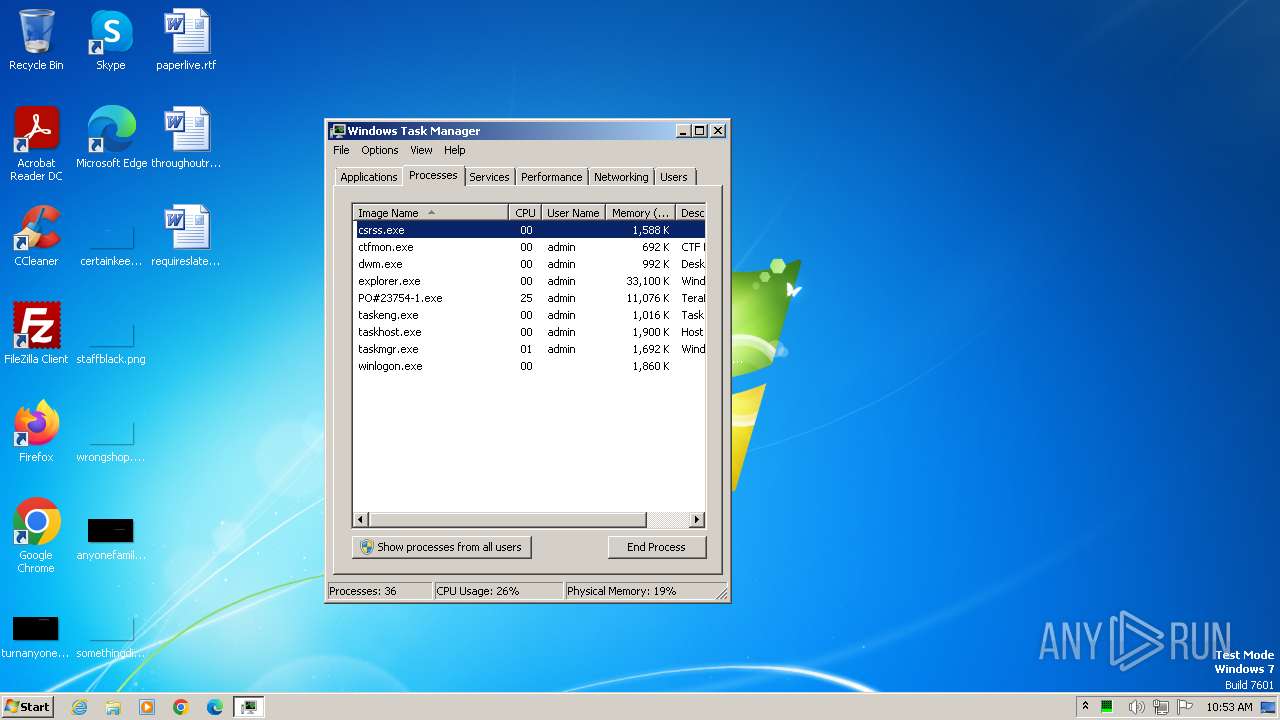The width and height of the screenshot is (1280, 720).
Task: Click the process list's right scroll arrow
Action: [697, 520]
